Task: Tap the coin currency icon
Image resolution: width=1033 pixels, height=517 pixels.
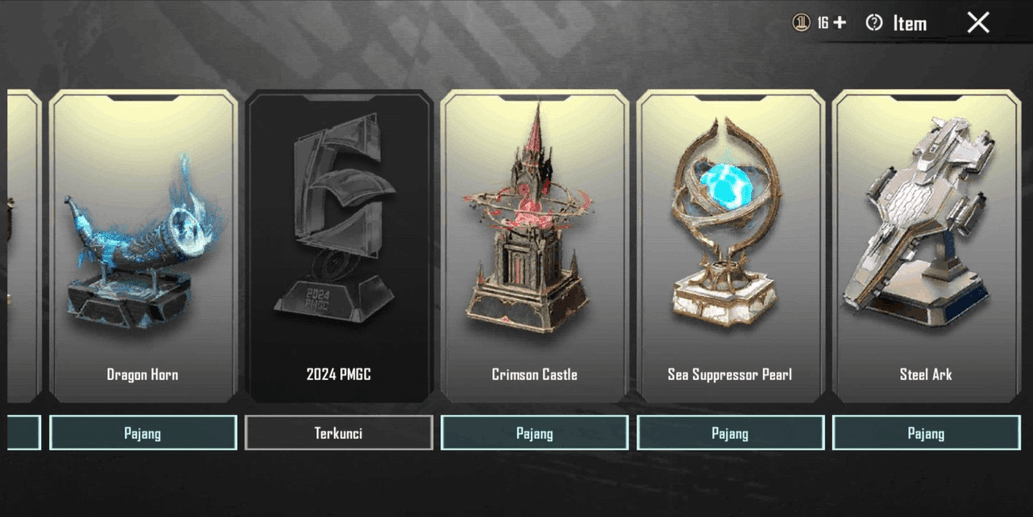Action: (801, 22)
